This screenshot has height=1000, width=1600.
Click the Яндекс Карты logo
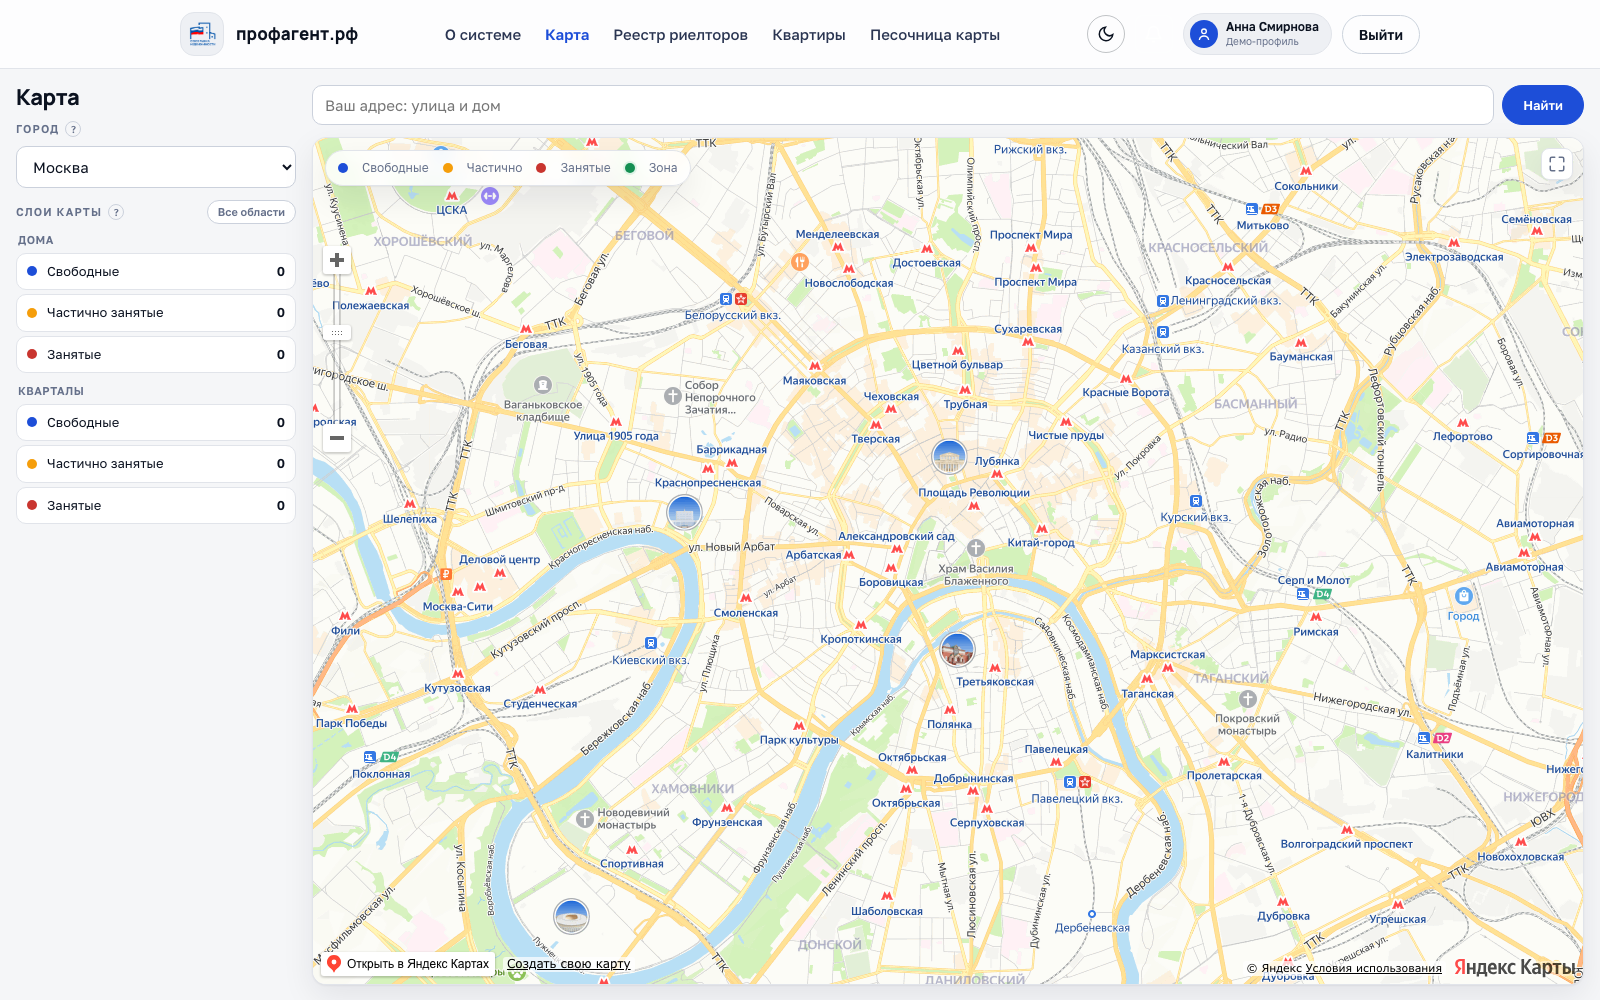(1515, 967)
